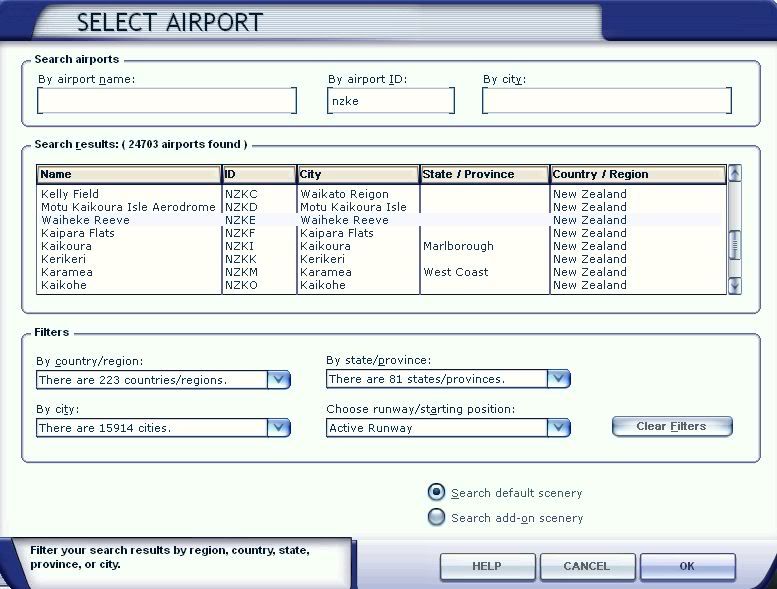Click the OK button
Image resolution: width=777 pixels, height=589 pixels.
click(x=687, y=566)
